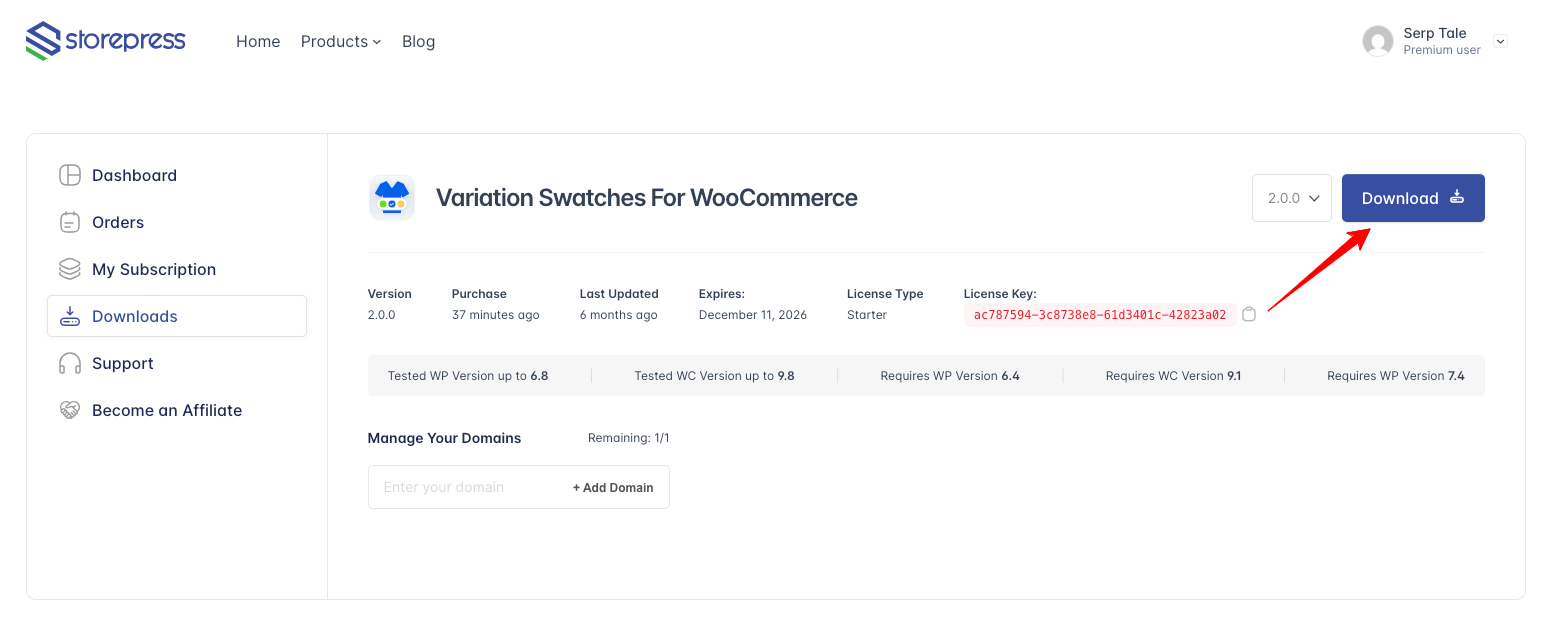Viewport: 1550px width, 625px height.
Task: Click the My Subscription stack icon
Action: (70, 269)
